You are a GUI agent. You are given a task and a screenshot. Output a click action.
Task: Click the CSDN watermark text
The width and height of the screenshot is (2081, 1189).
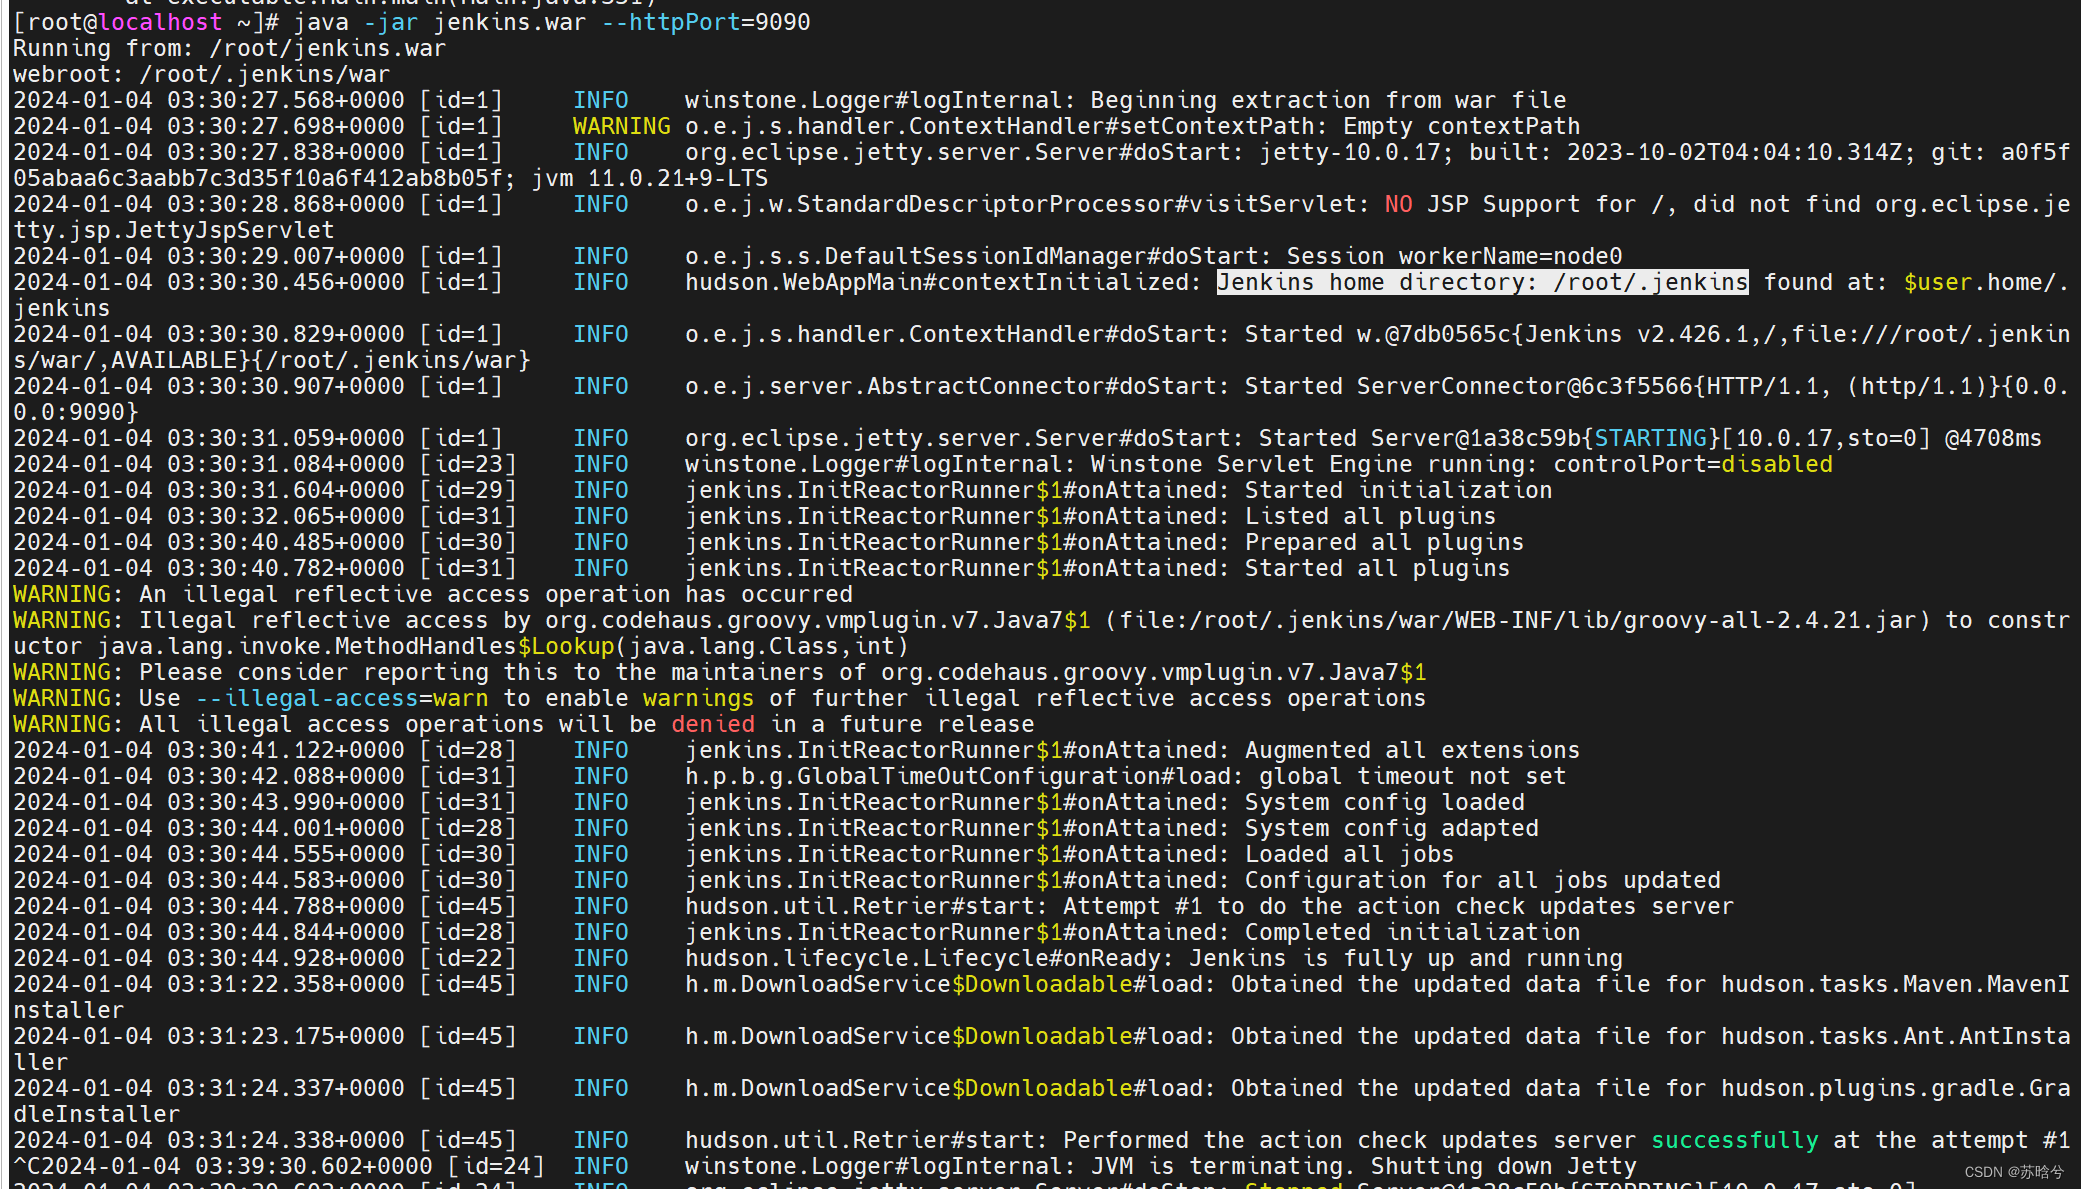pos(2013,1171)
